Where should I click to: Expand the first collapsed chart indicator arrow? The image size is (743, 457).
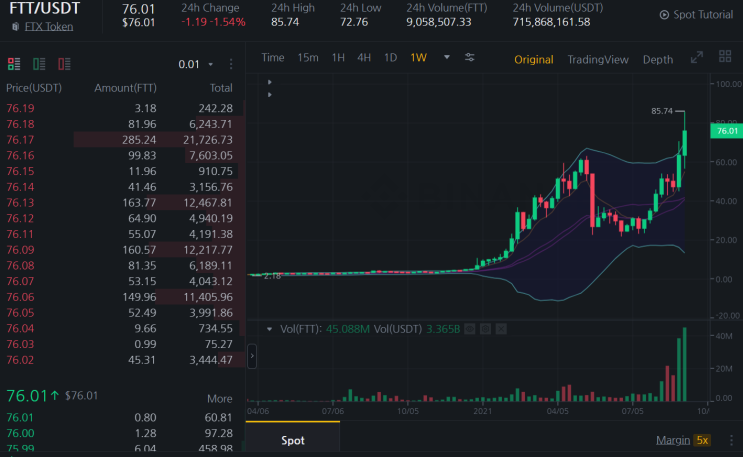pyautogui.click(x=270, y=82)
